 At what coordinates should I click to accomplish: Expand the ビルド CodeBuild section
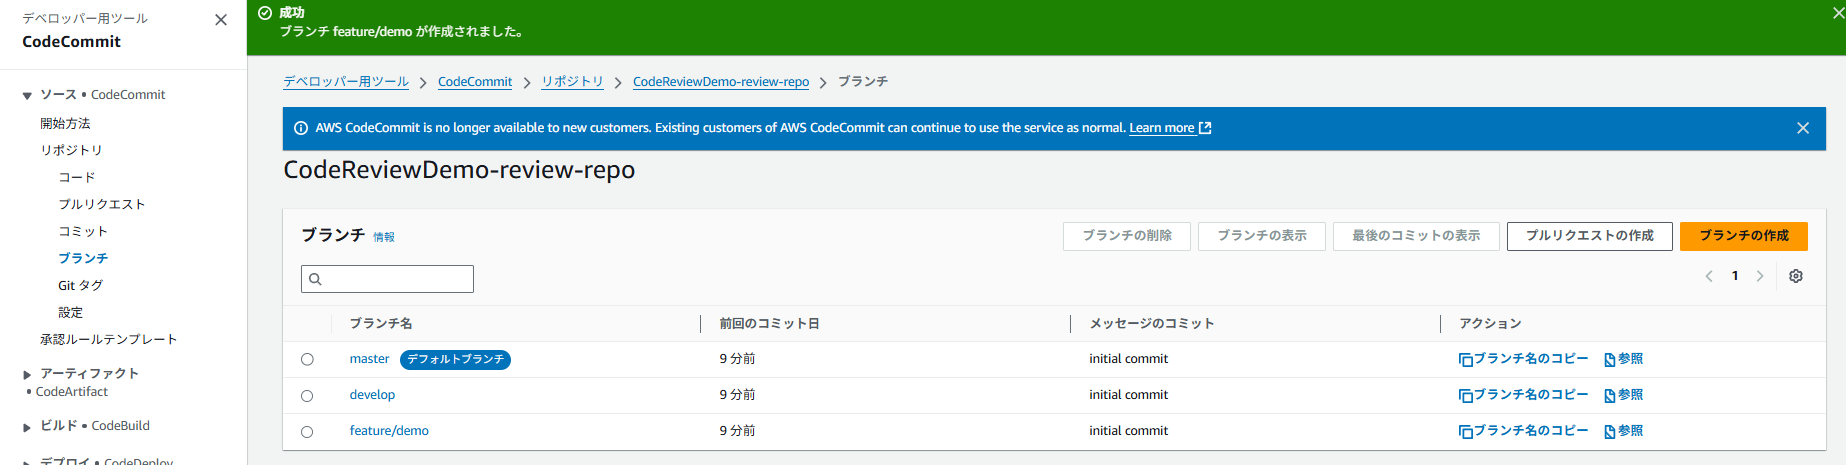tap(27, 427)
